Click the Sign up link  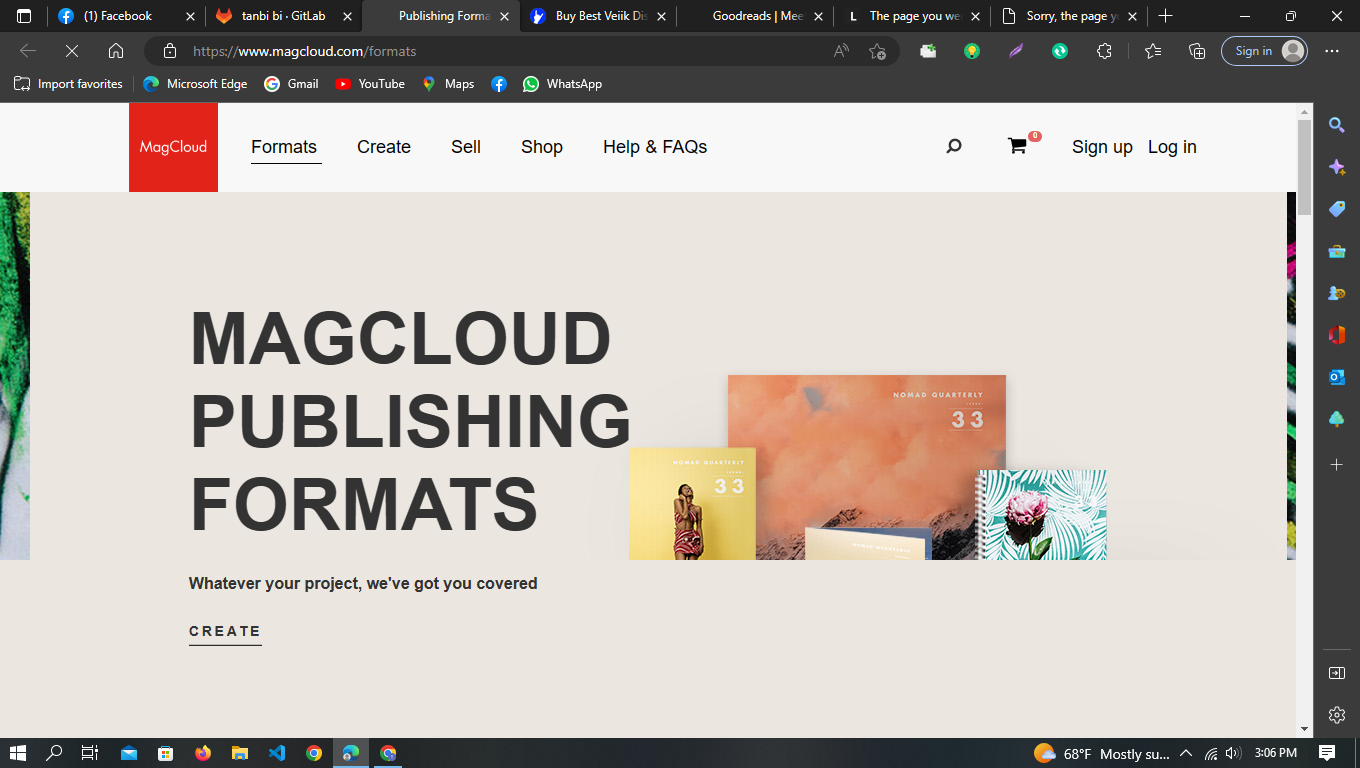click(1102, 147)
